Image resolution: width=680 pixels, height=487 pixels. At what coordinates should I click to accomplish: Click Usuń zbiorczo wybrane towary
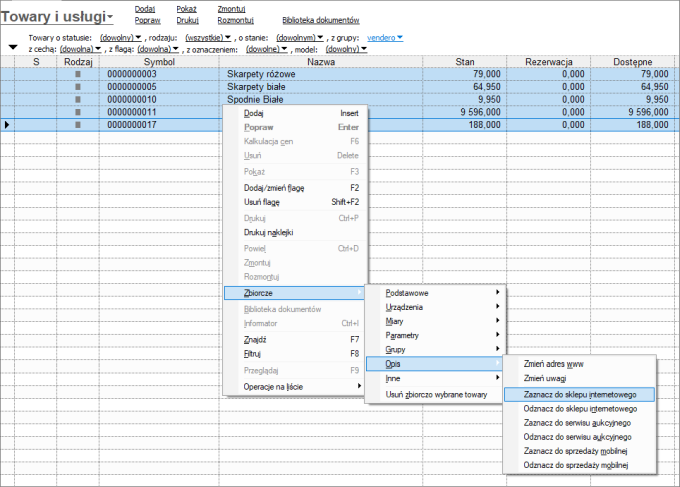(436, 395)
